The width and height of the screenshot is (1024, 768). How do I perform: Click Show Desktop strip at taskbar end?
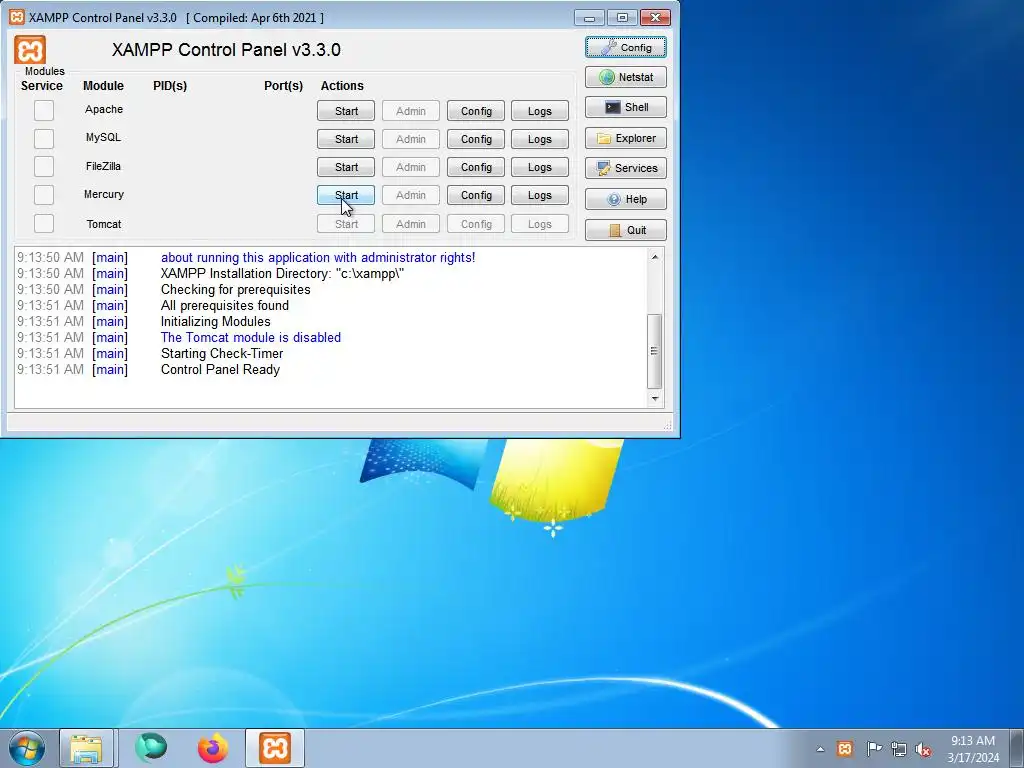tap(1017, 748)
